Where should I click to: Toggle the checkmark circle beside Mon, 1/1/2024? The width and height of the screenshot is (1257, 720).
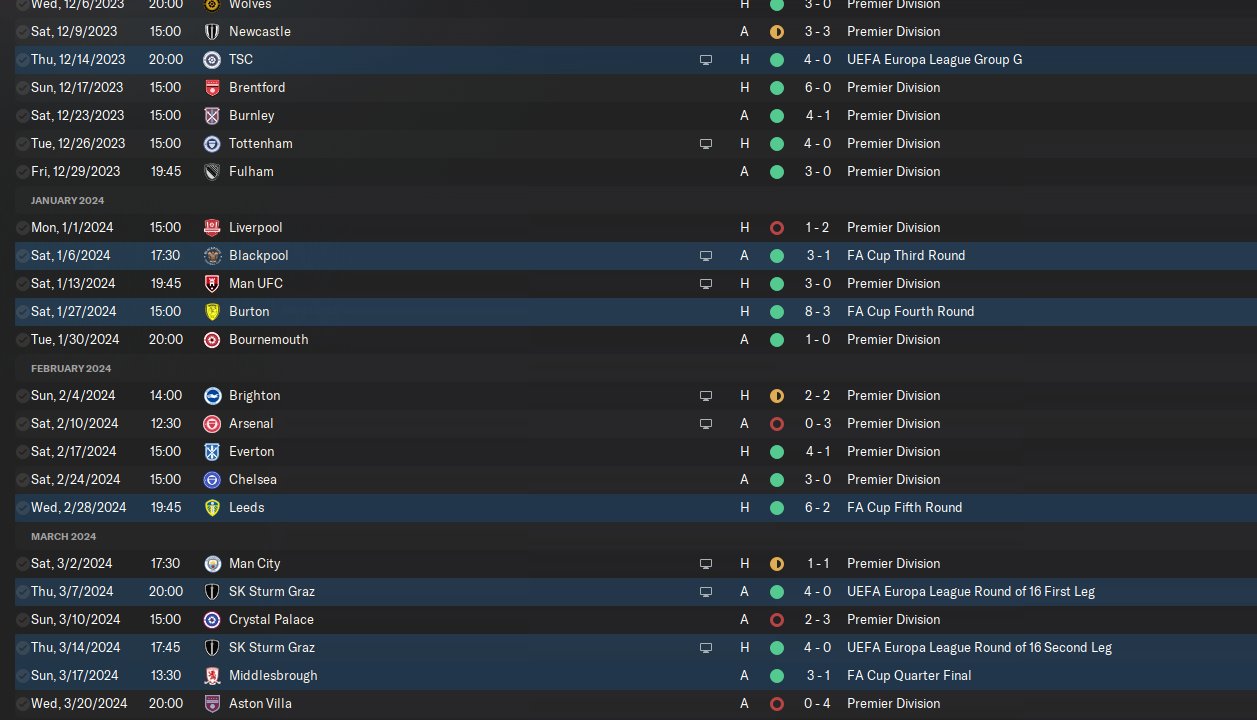pos(22,227)
